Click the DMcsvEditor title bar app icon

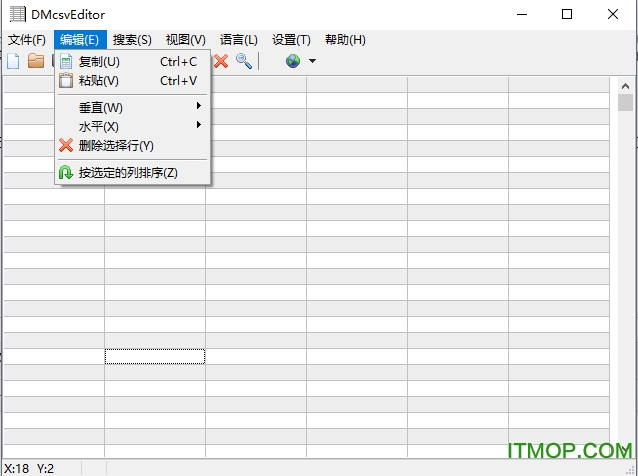(17, 15)
